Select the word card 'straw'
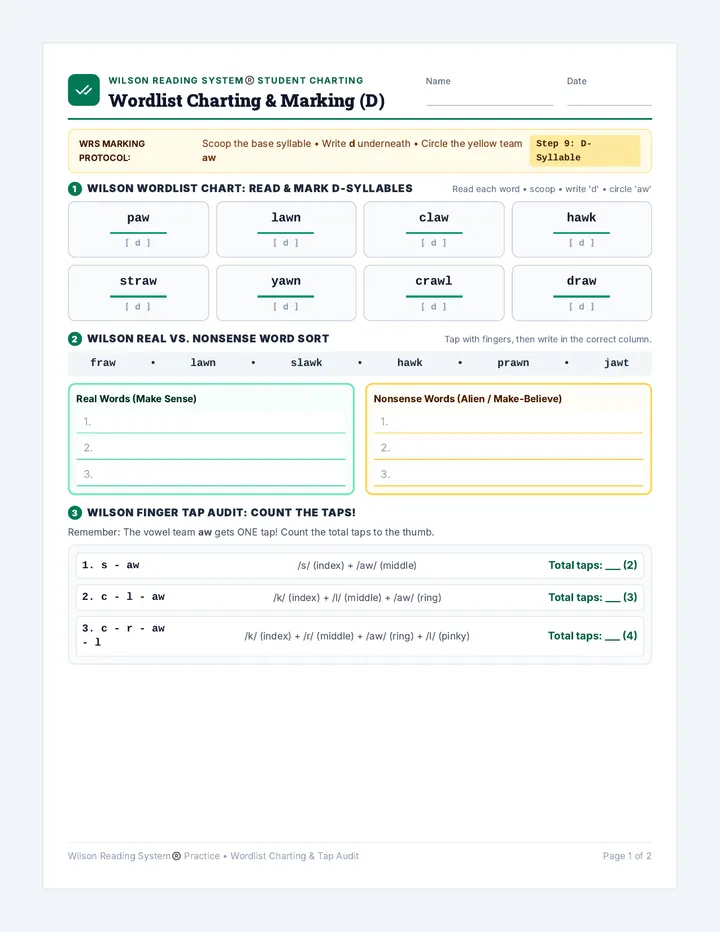This screenshot has width=720, height=932. 139,293
